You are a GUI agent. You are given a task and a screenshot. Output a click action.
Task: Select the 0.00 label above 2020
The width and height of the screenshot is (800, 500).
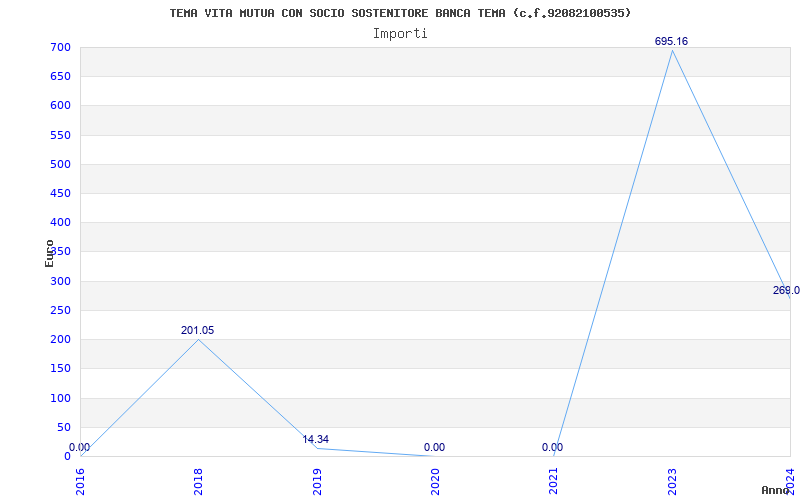(434, 447)
